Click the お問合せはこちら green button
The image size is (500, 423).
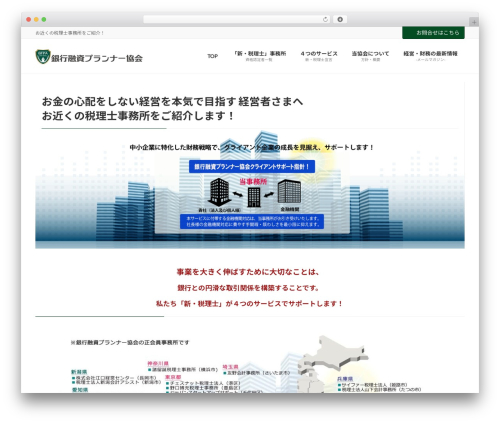(433, 33)
